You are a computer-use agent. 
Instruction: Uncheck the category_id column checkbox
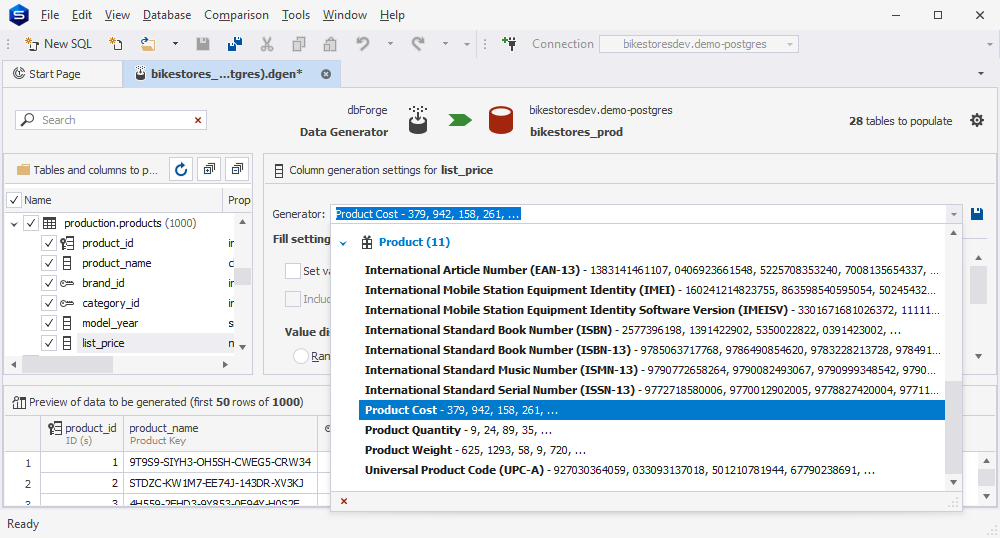[x=48, y=303]
